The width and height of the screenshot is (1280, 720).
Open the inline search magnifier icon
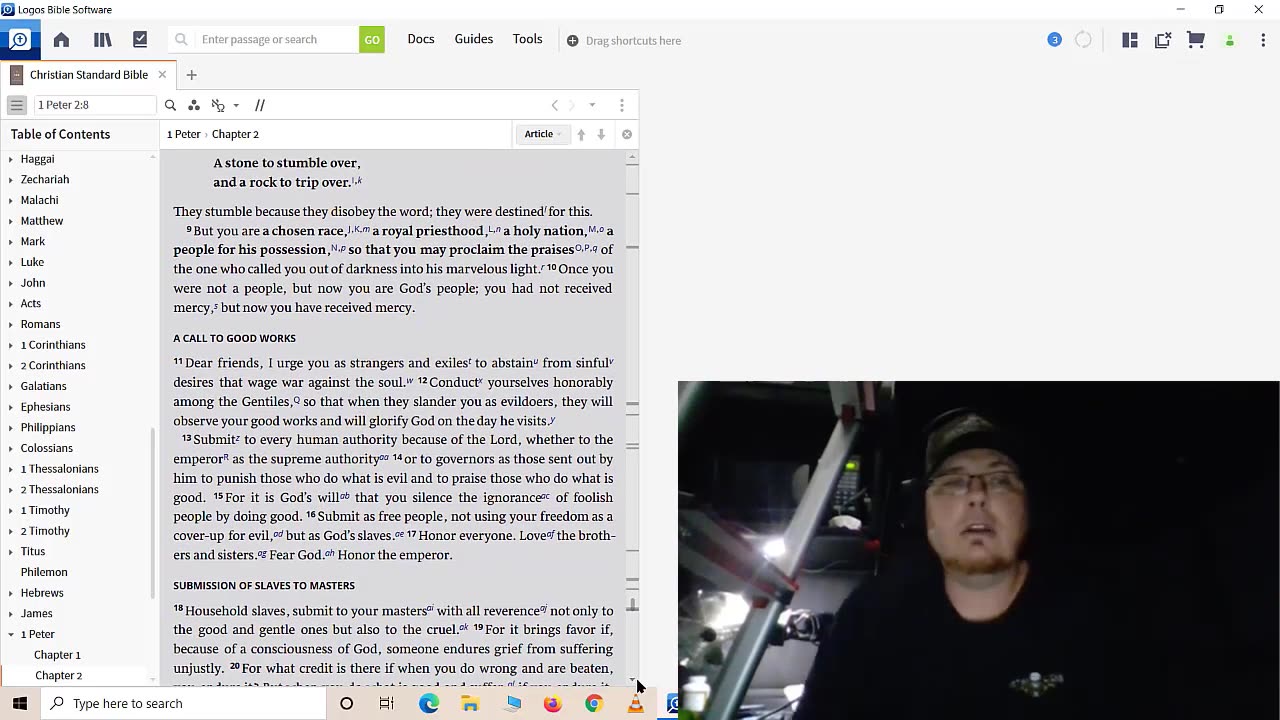click(170, 105)
